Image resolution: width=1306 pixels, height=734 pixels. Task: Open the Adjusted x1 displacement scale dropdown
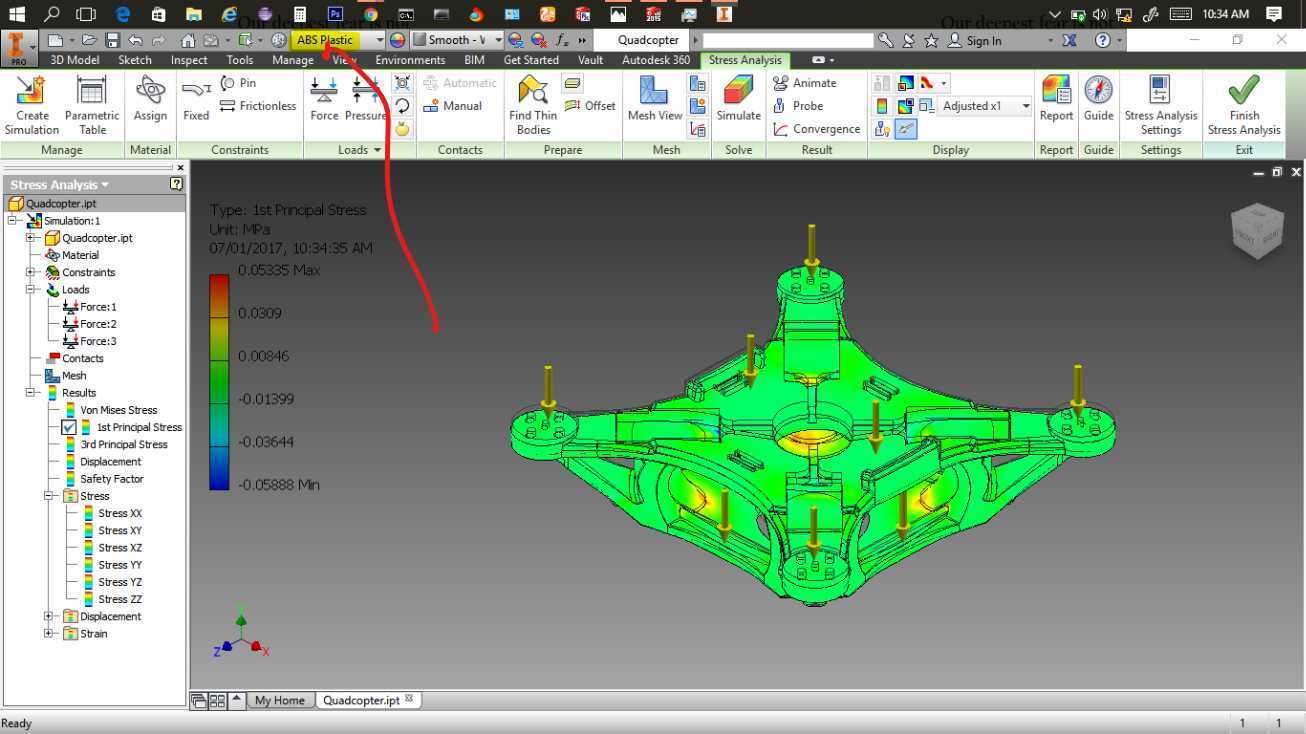click(x=1025, y=106)
